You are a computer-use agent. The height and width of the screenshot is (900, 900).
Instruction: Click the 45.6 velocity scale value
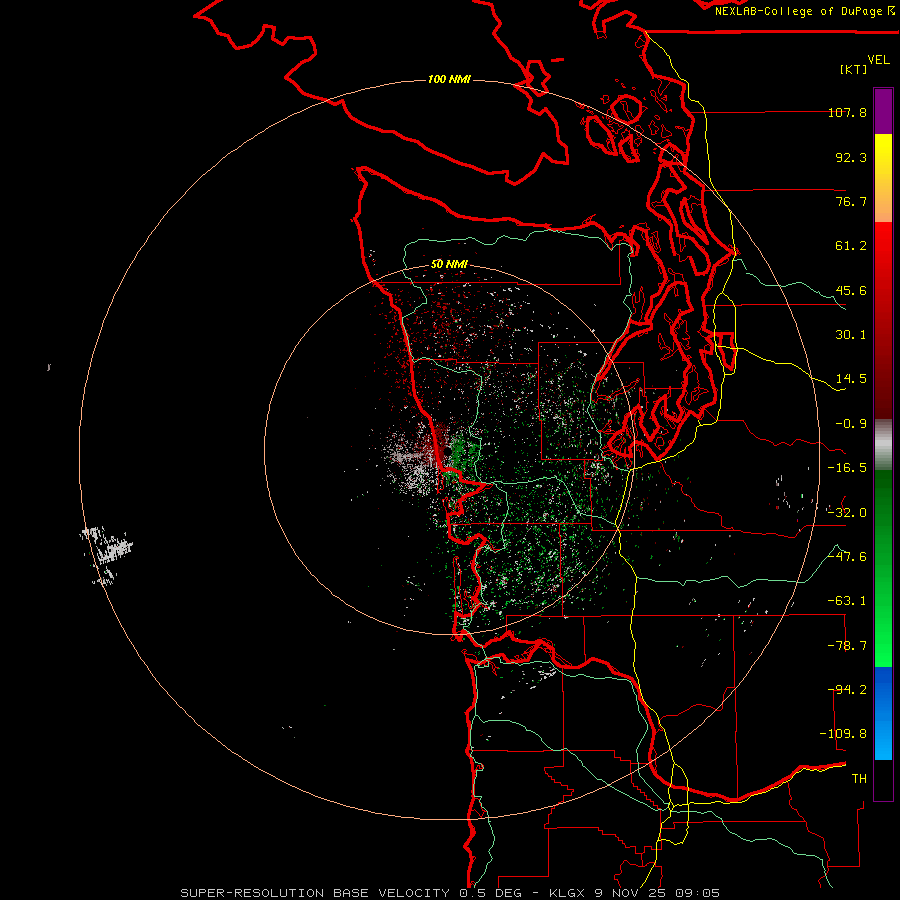(851, 290)
